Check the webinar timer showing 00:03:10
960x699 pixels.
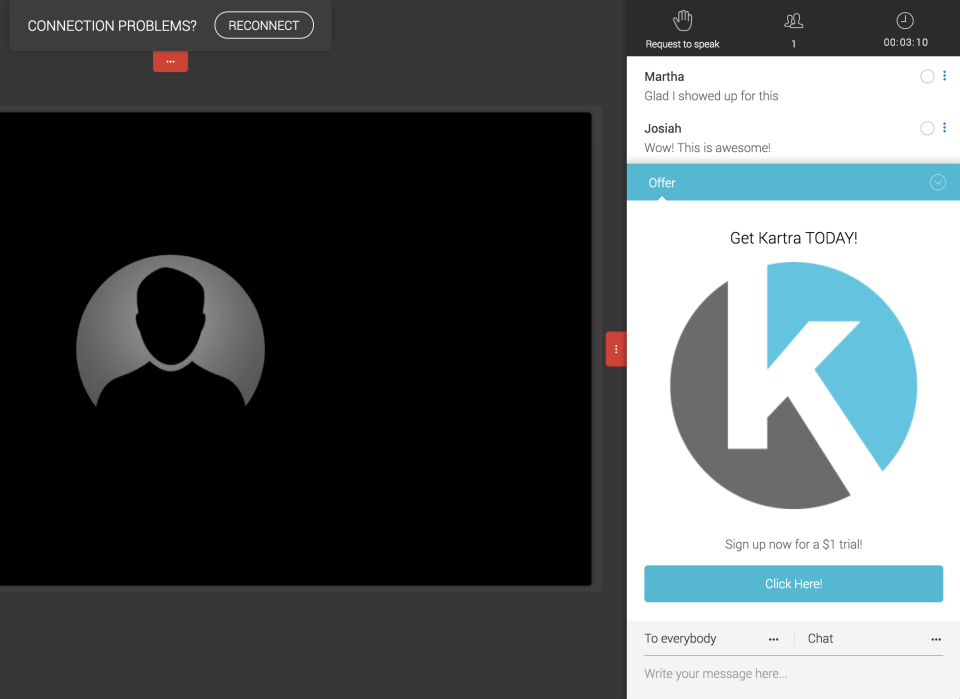[x=904, y=43]
